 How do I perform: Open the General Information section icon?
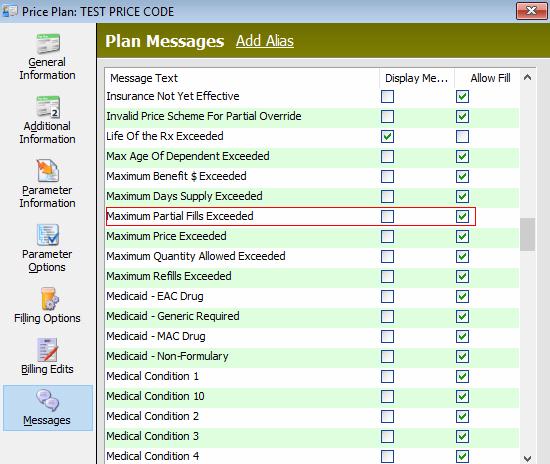pos(48,43)
